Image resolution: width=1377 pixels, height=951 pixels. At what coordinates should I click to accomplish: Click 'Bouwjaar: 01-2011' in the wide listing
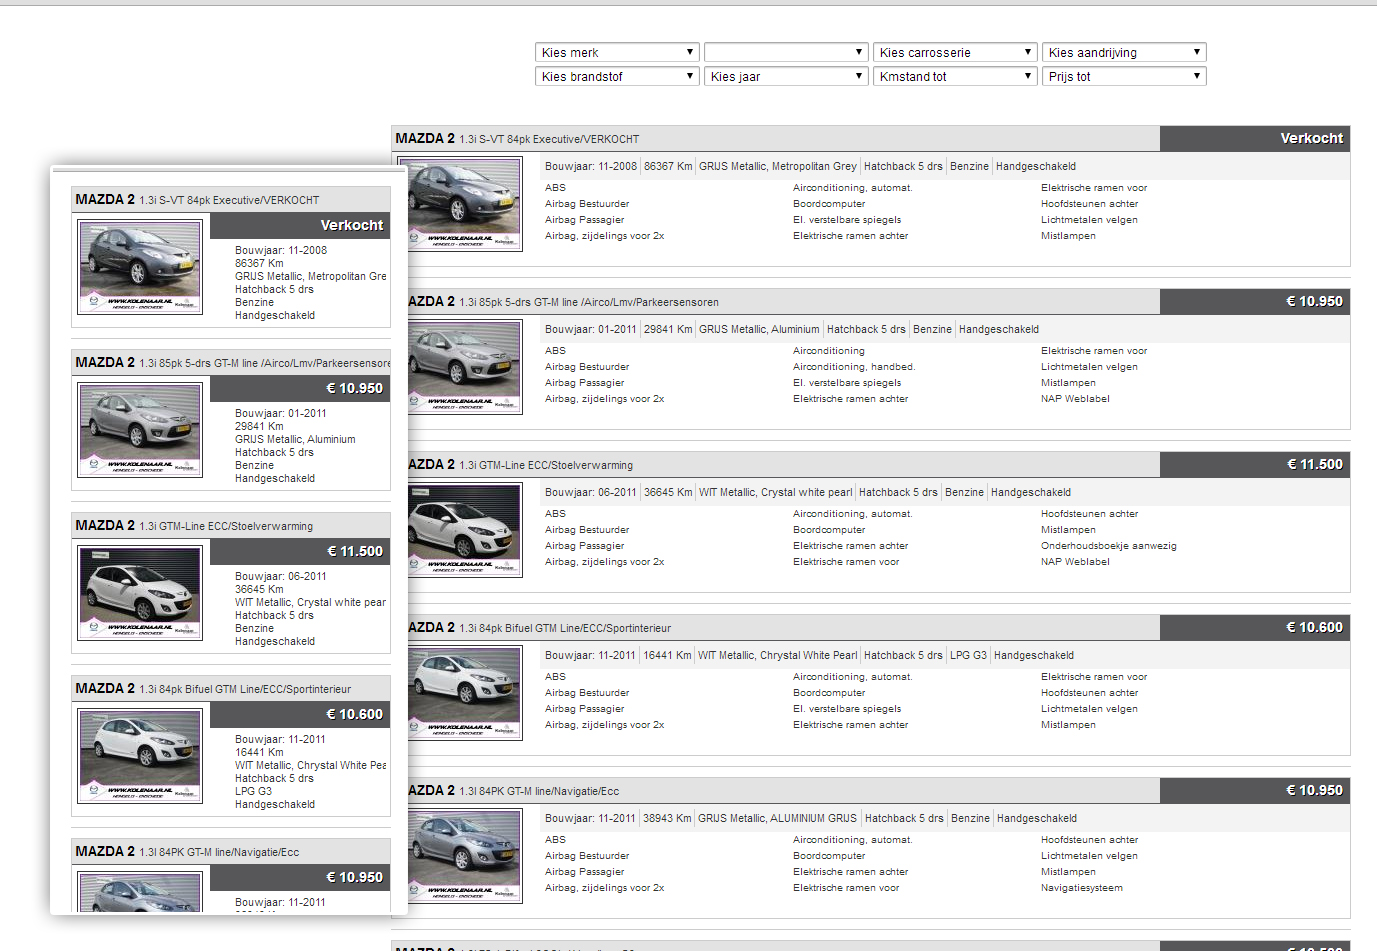[x=591, y=330]
